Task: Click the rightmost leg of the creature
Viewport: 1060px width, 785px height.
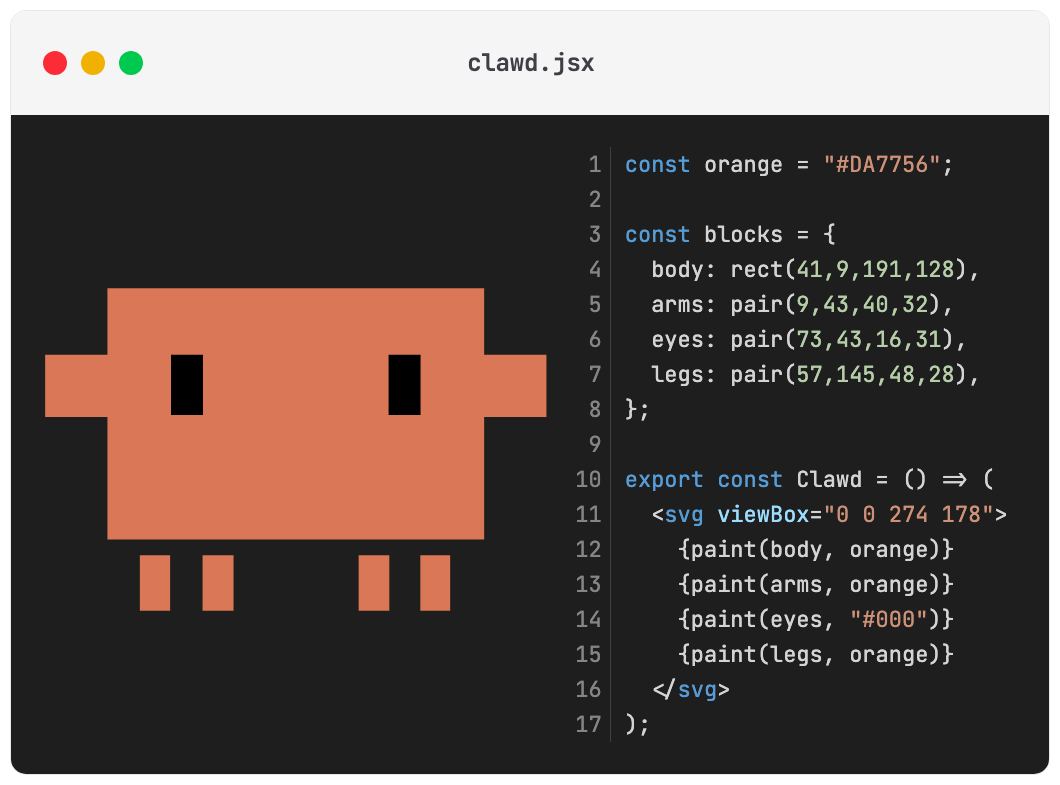Action: (435, 583)
